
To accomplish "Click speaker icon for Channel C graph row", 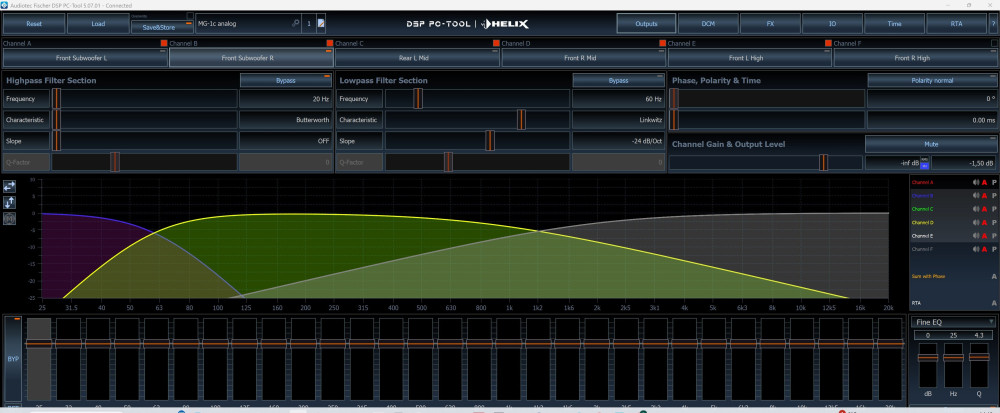I will (976, 209).
